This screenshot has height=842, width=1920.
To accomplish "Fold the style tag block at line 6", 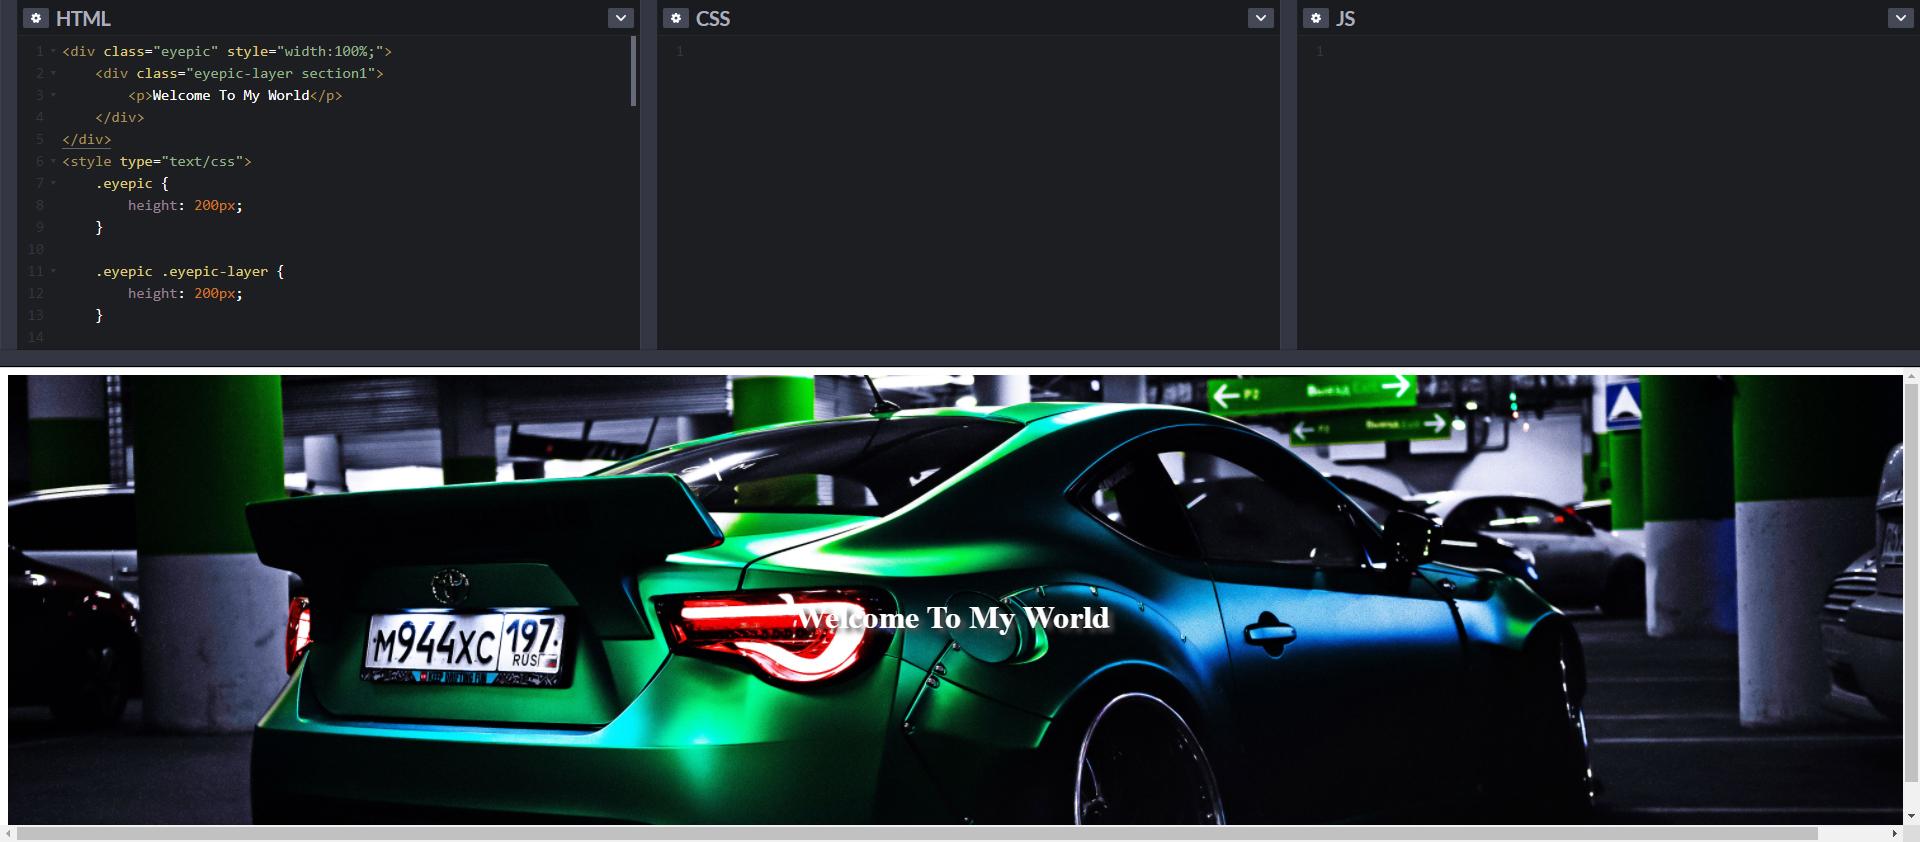I will (x=53, y=161).
